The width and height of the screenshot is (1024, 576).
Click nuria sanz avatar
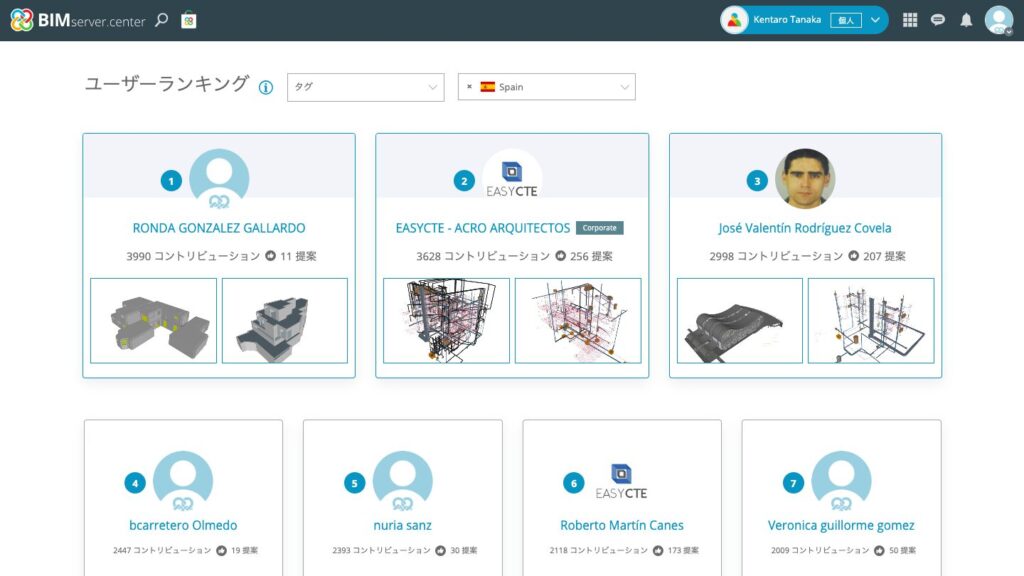(x=402, y=481)
